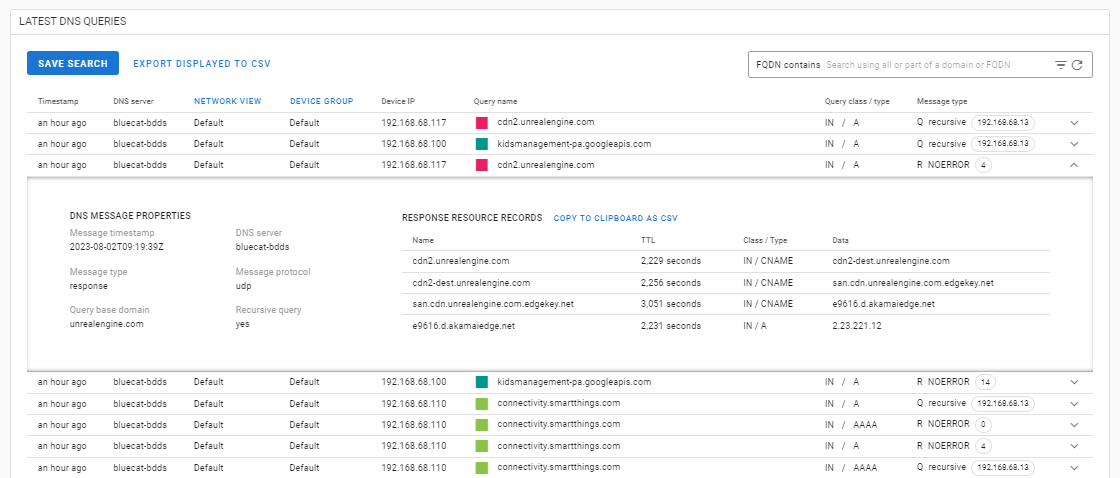This screenshot has width=1120, height=478.
Task: Collapse the expanded cdn2.unrealengine.com NOERROR row
Action: coord(1074,165)
